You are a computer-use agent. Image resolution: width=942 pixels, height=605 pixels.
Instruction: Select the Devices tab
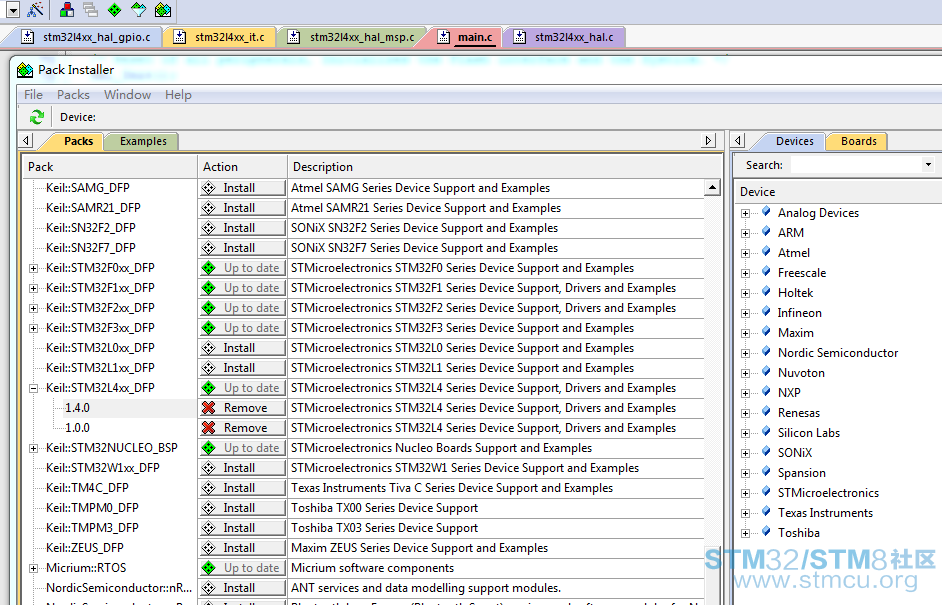794,141
